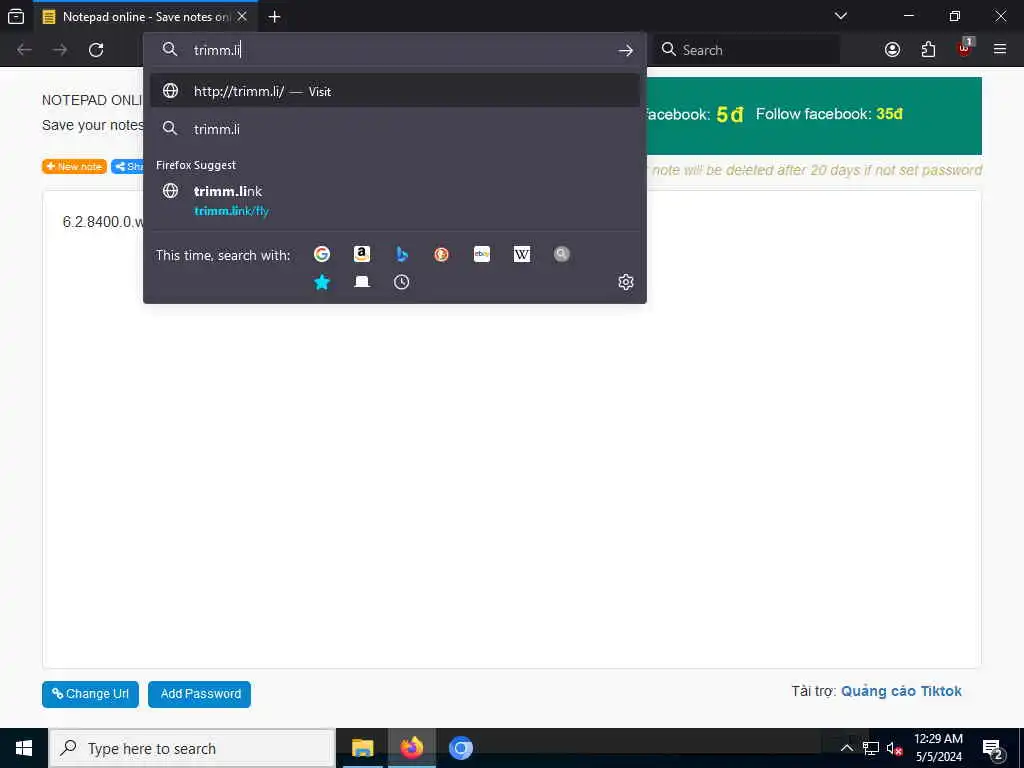
Task: Click the gray magnifier search engine icon
Action: (562, 254)
